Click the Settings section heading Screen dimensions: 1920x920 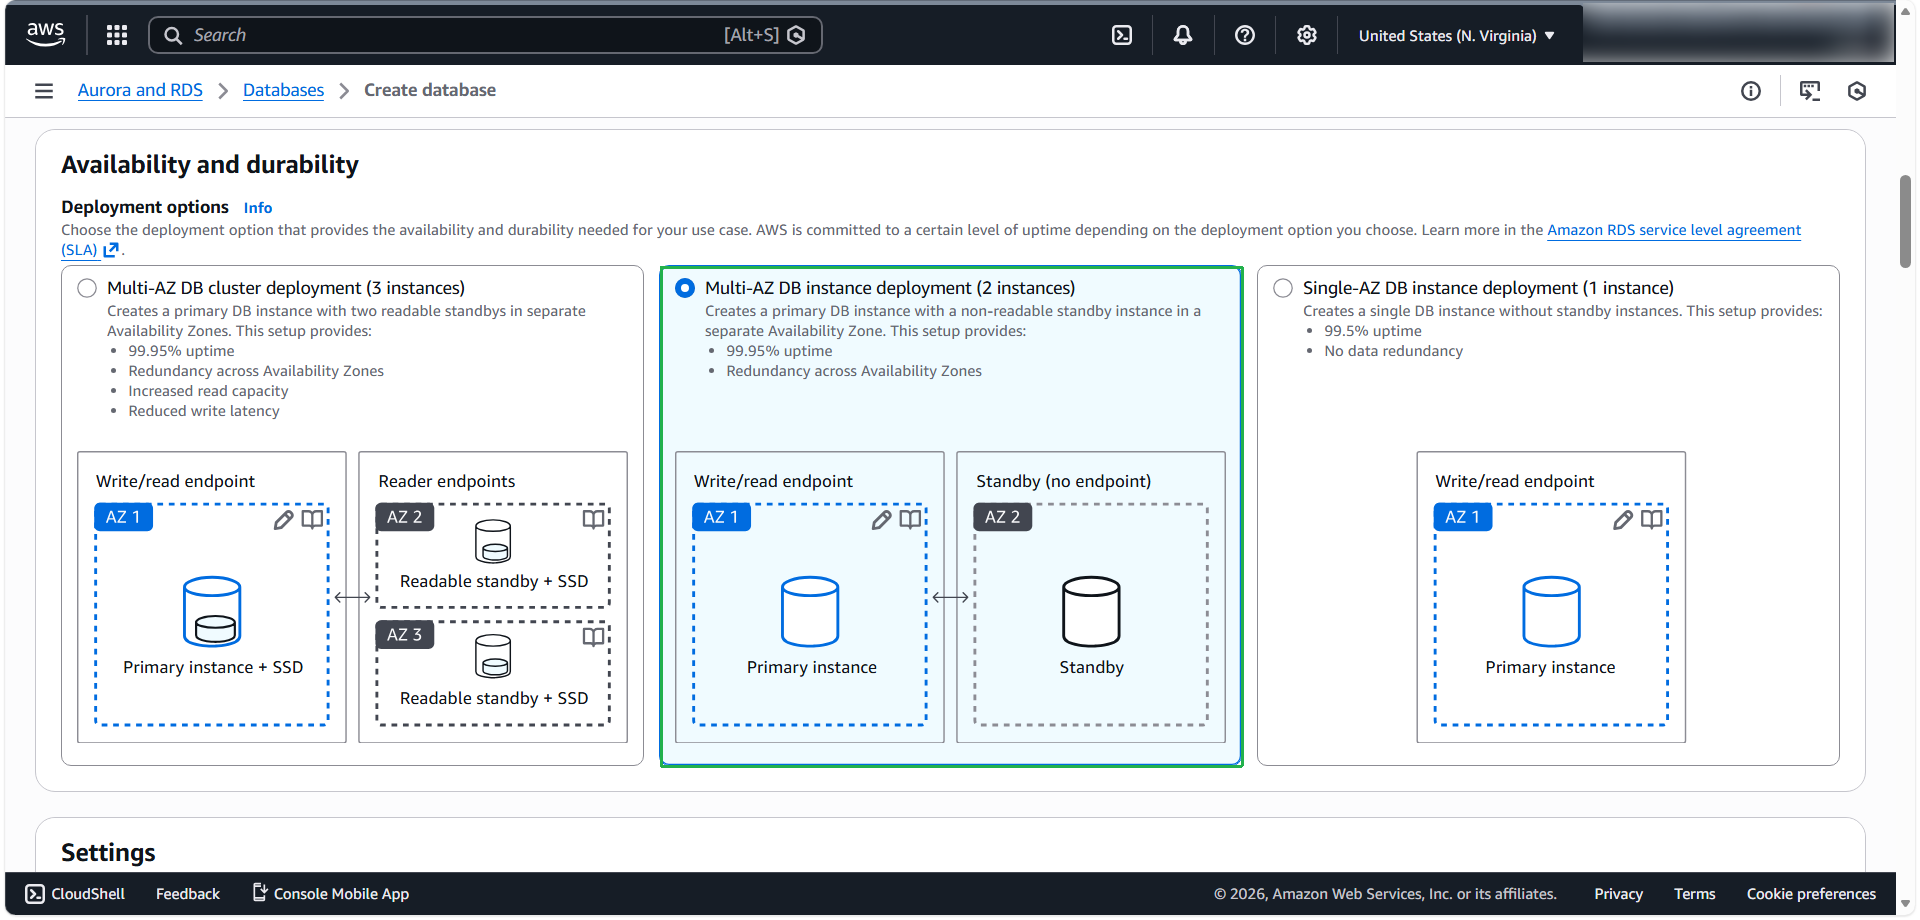pyautogui.click(x=108, y=853)
